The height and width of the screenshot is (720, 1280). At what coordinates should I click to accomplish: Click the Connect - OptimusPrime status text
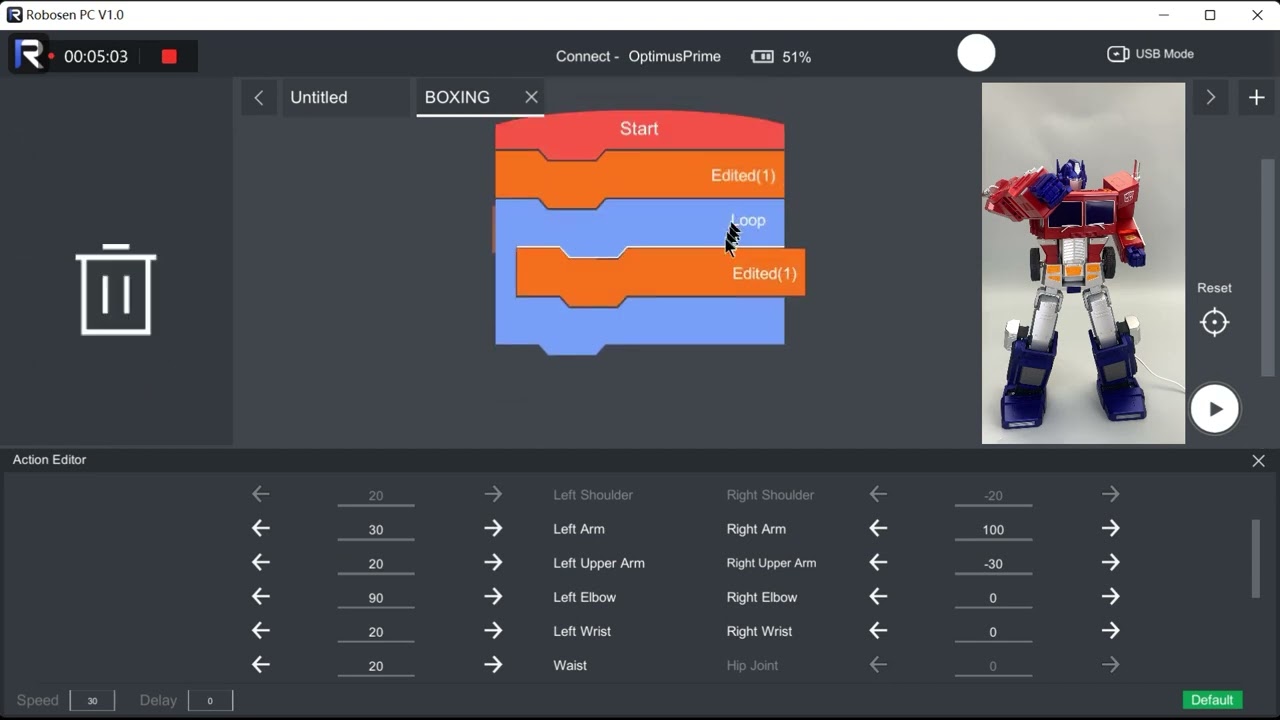638,57
